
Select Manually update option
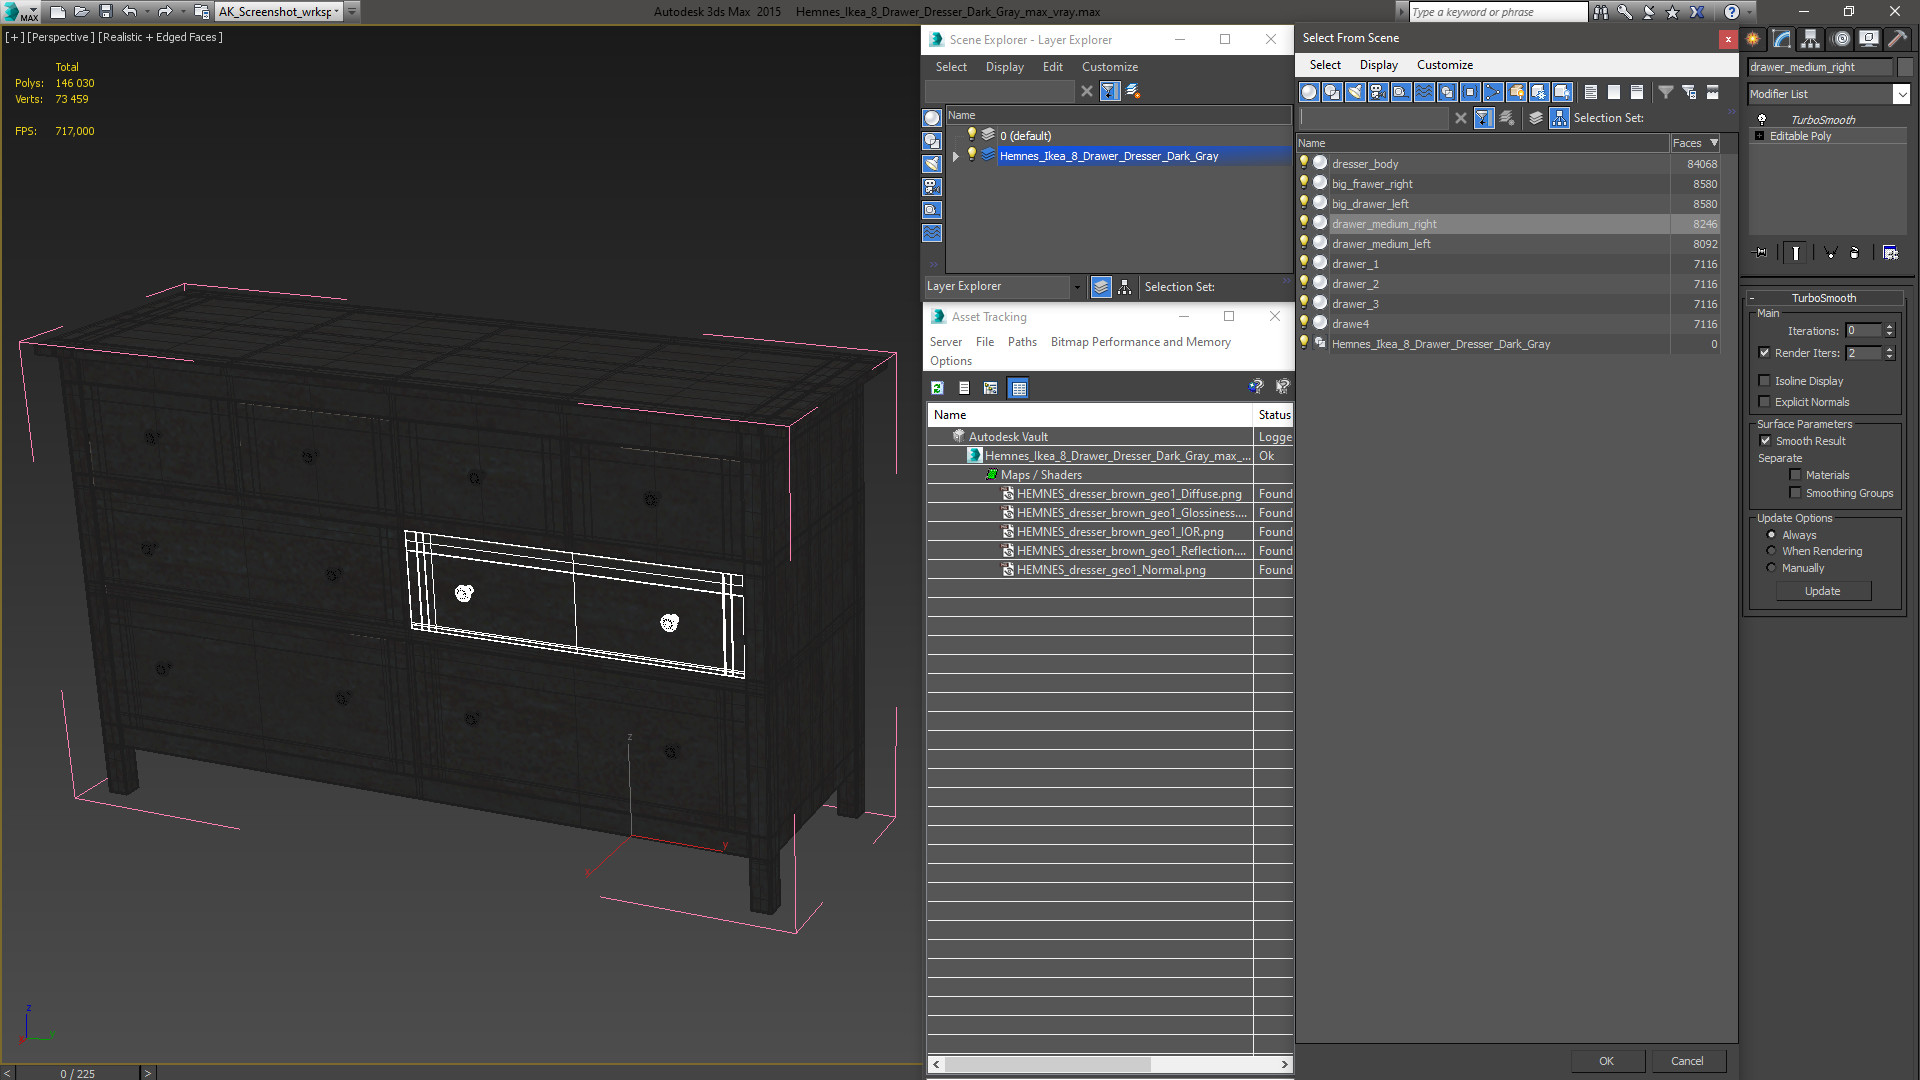click(1771, 567)
